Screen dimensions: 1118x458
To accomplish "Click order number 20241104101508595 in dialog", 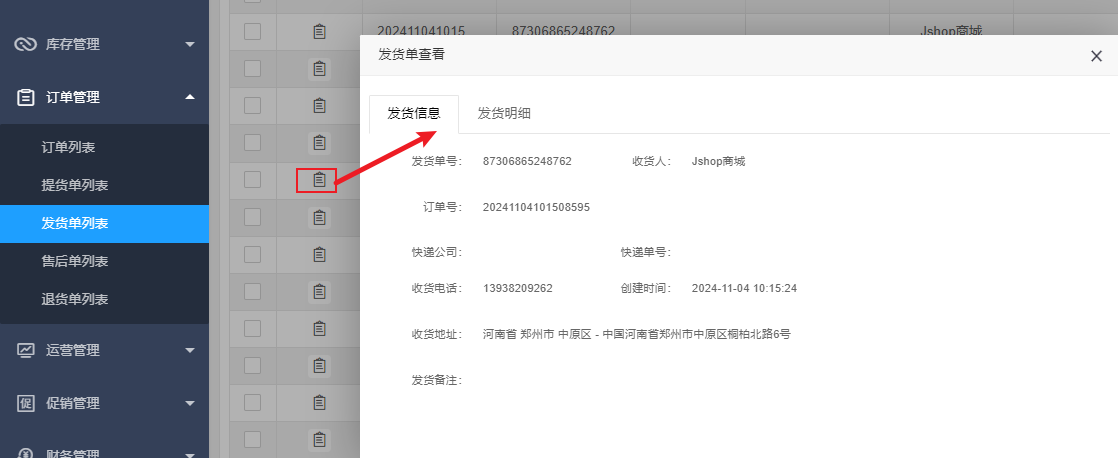I will (536, 207).
